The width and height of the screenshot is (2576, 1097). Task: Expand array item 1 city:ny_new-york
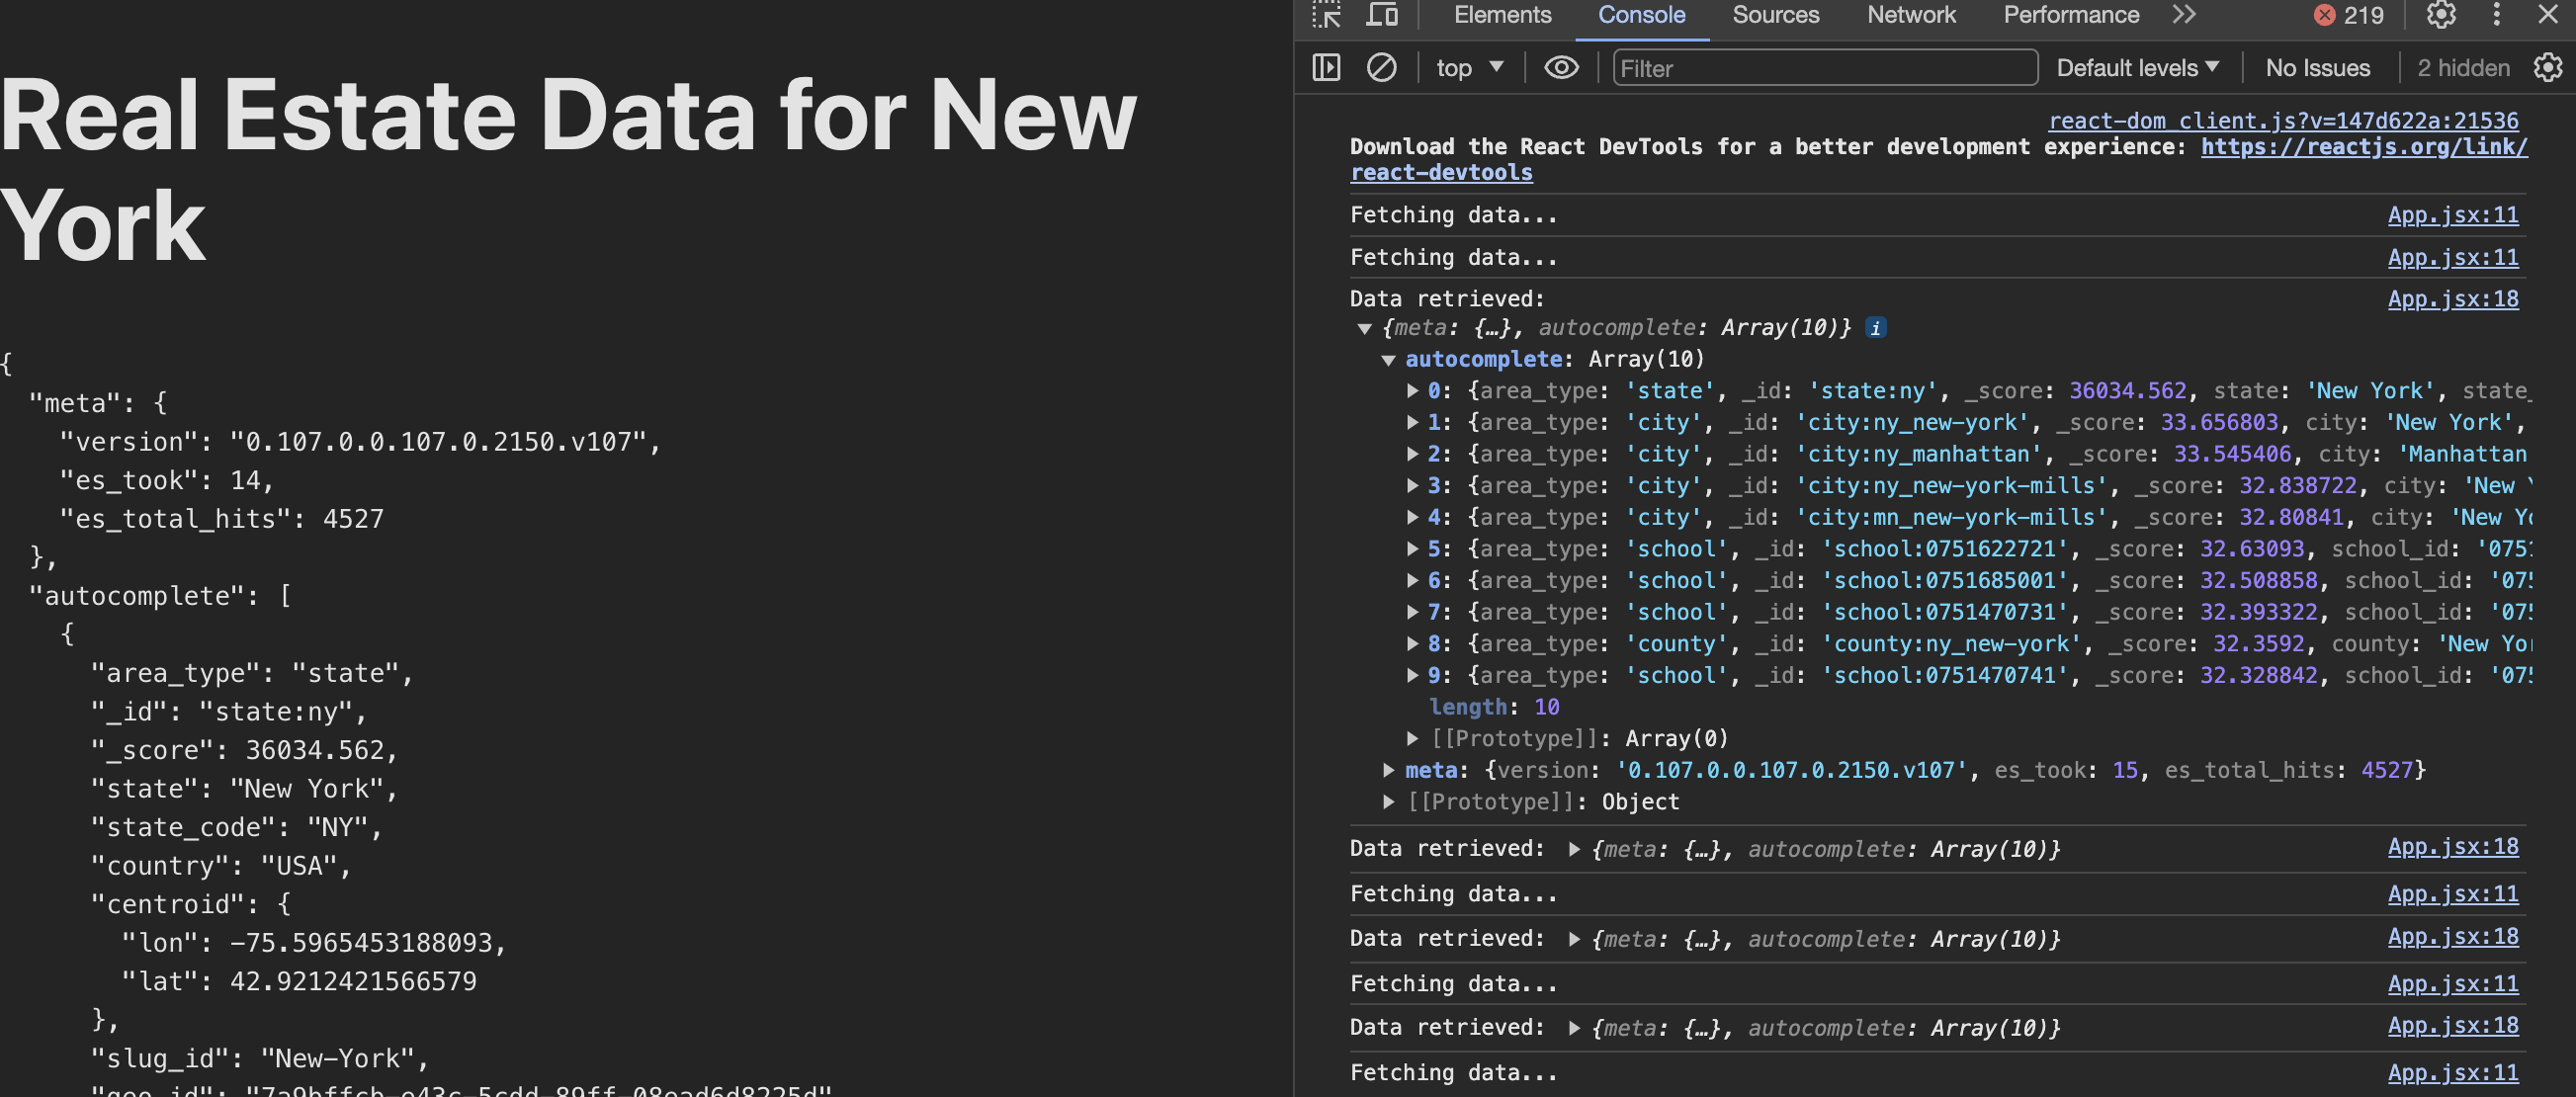[x=1412, y=423]
